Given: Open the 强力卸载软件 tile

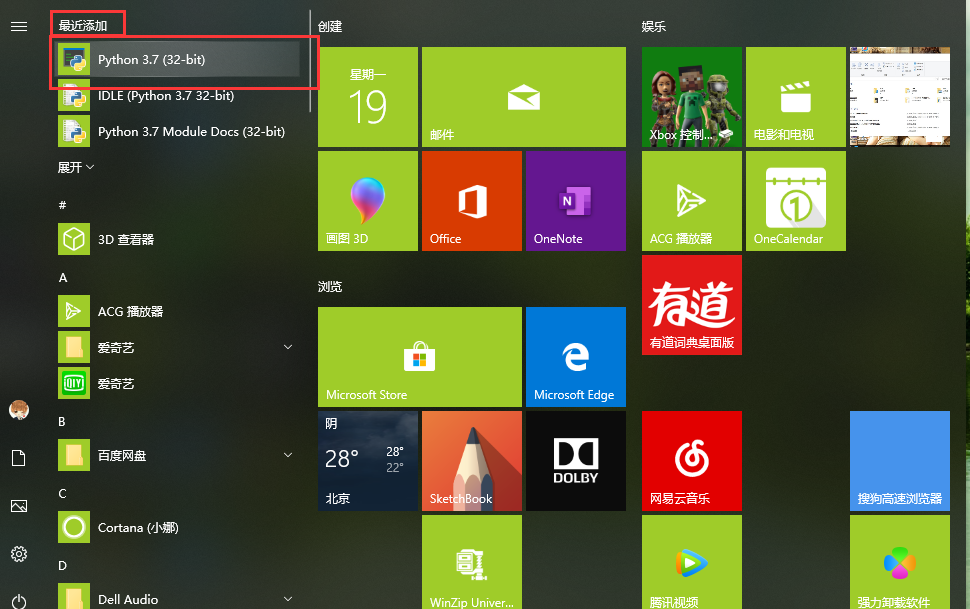Looking at the screenshot, I should point(900,562).
